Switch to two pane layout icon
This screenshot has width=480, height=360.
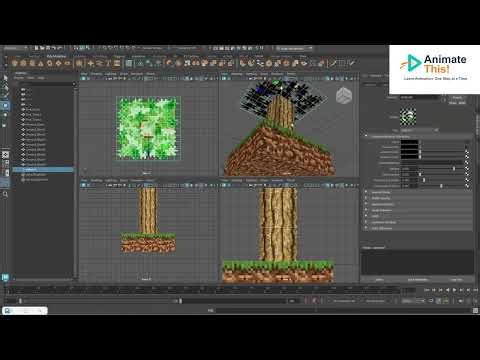pos(5,173)
